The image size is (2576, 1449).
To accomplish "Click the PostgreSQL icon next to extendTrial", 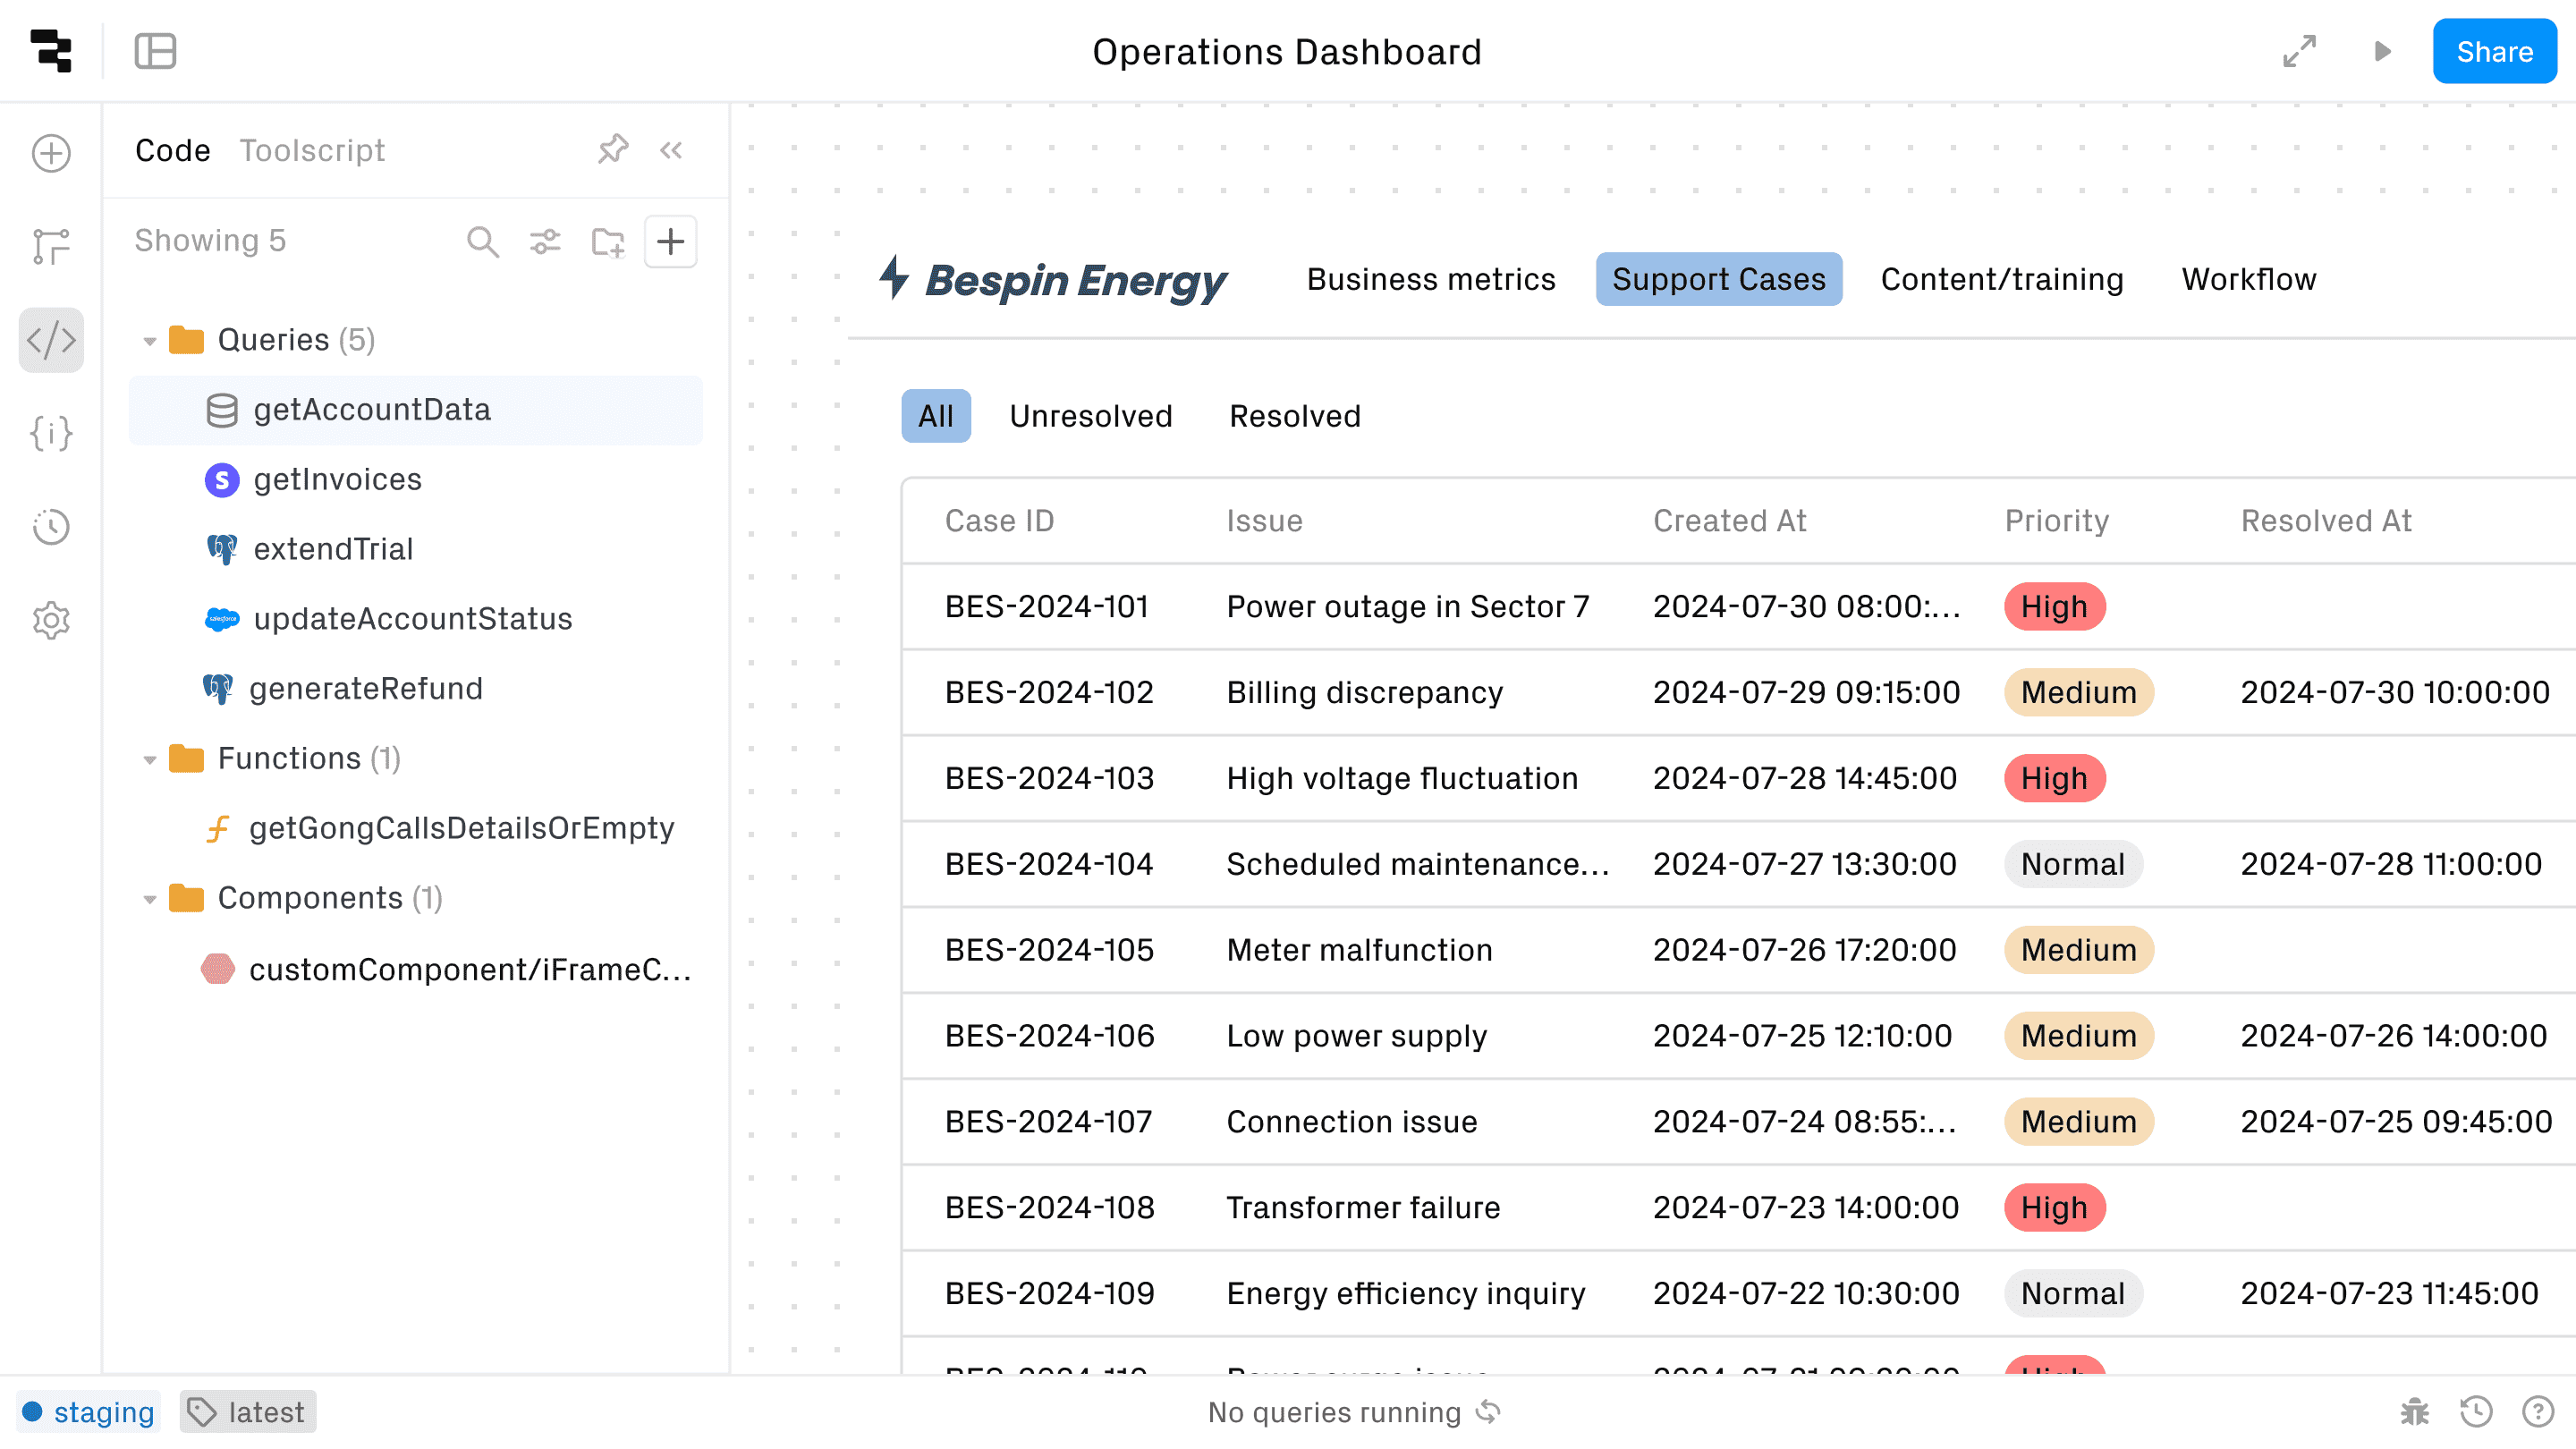I will click(221, 549).
